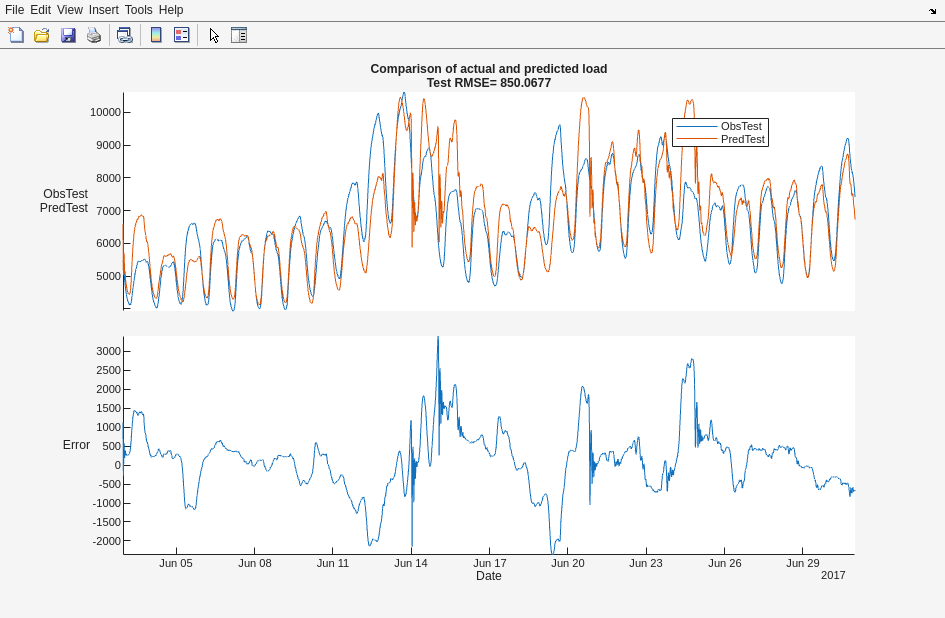945x618 pixels.
Task: Expand the View menu
Action: tap(70, 10)
